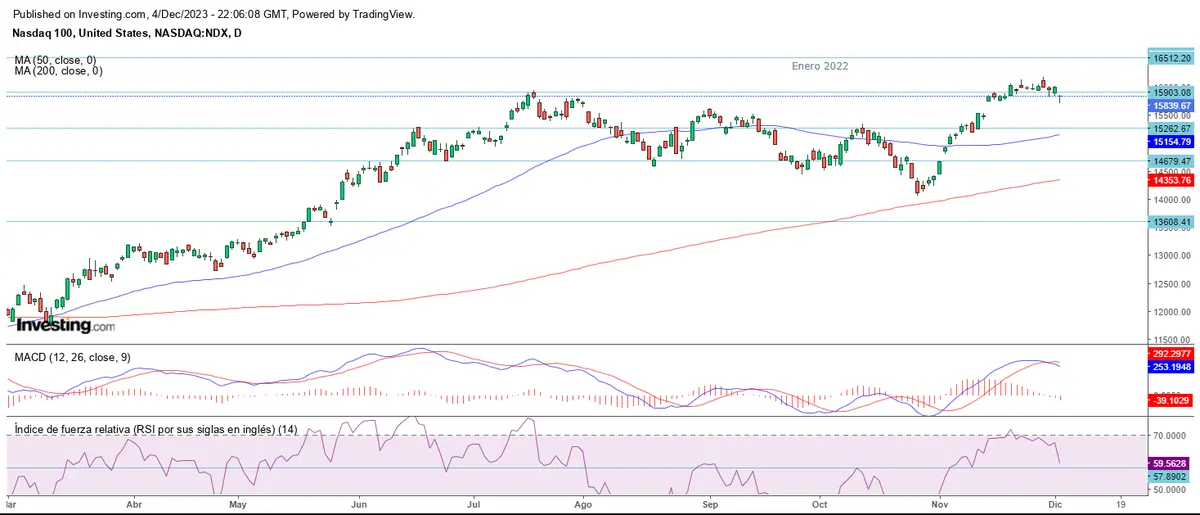Click the Nasdaq 100 symbol title
This screenshot has width=1200, height=515.
coord(127,33)
